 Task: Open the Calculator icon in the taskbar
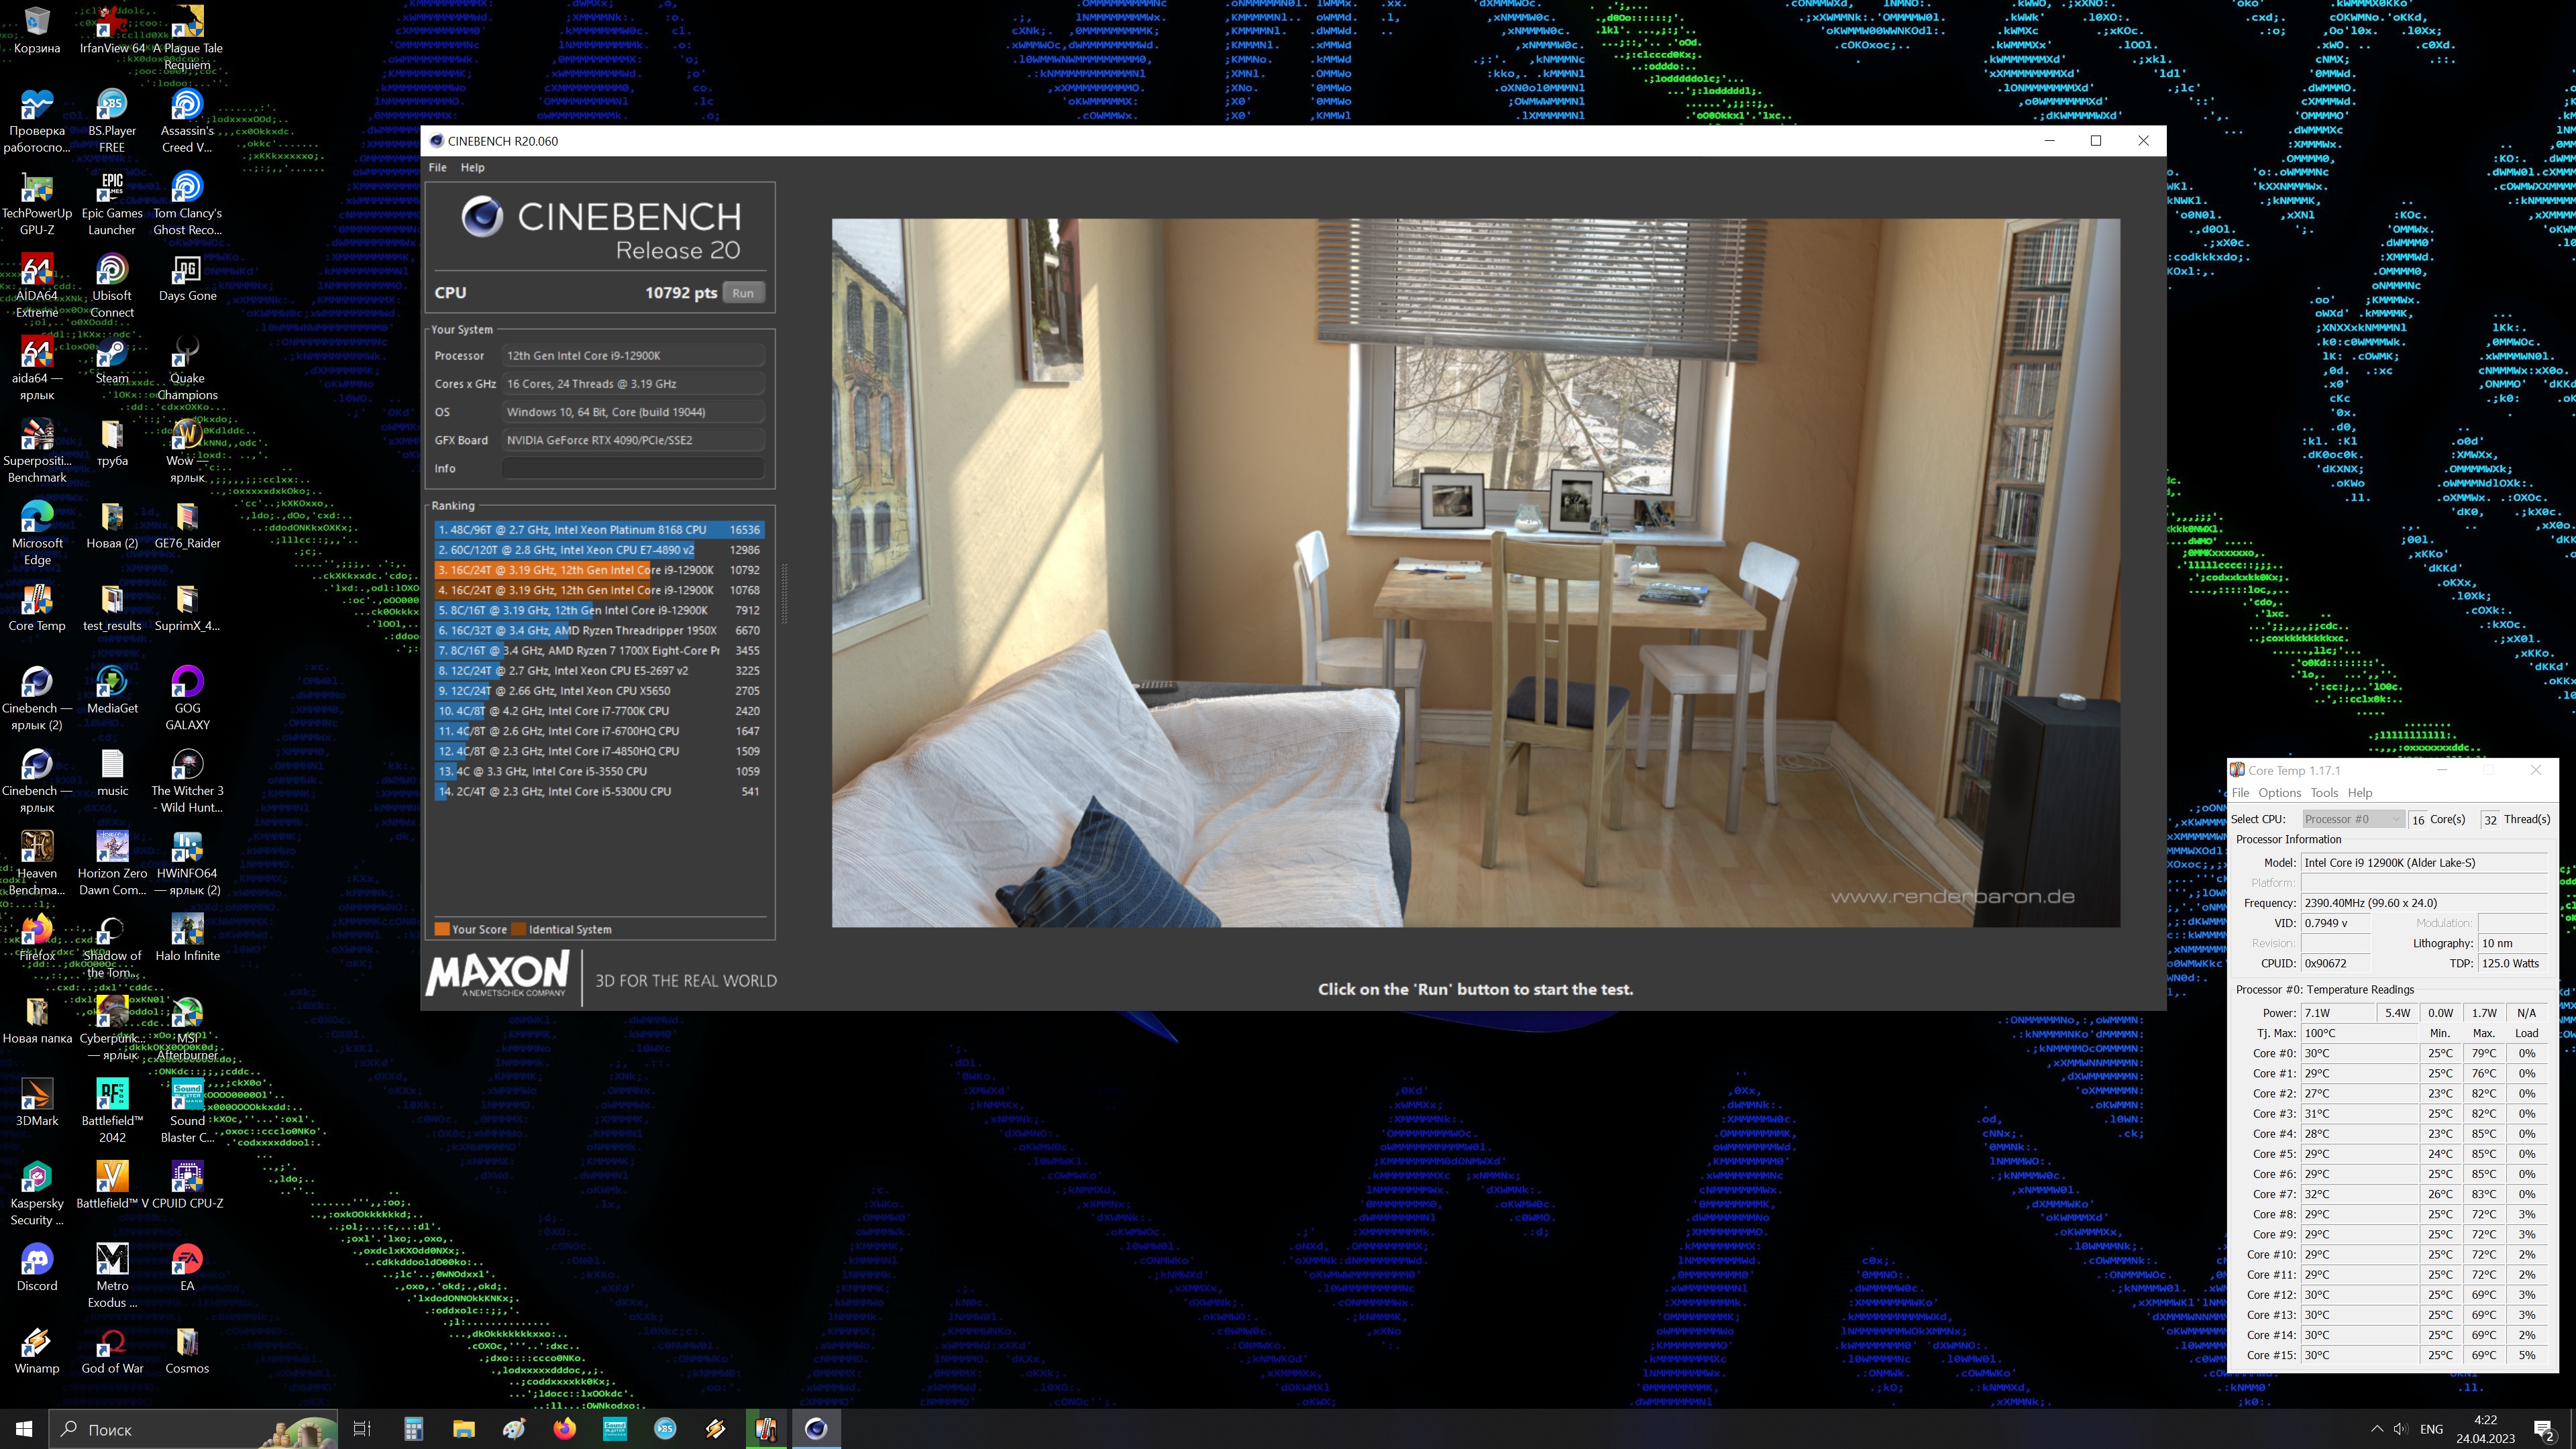(x=413, y=1429)
